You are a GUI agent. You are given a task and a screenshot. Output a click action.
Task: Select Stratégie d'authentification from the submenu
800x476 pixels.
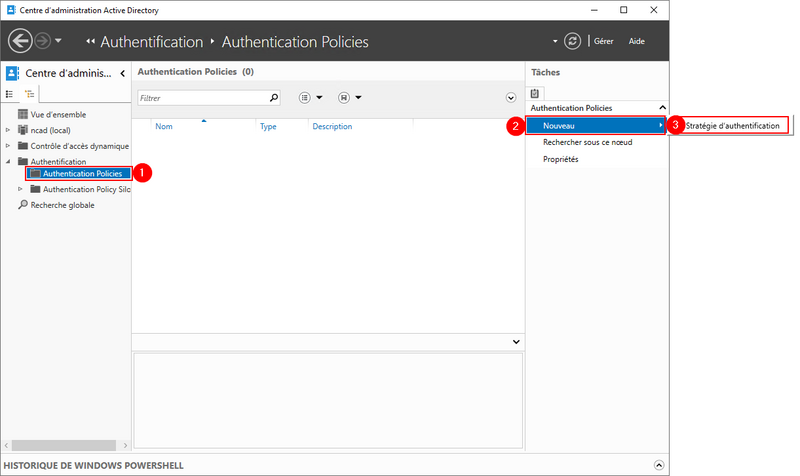click(733, 125)
